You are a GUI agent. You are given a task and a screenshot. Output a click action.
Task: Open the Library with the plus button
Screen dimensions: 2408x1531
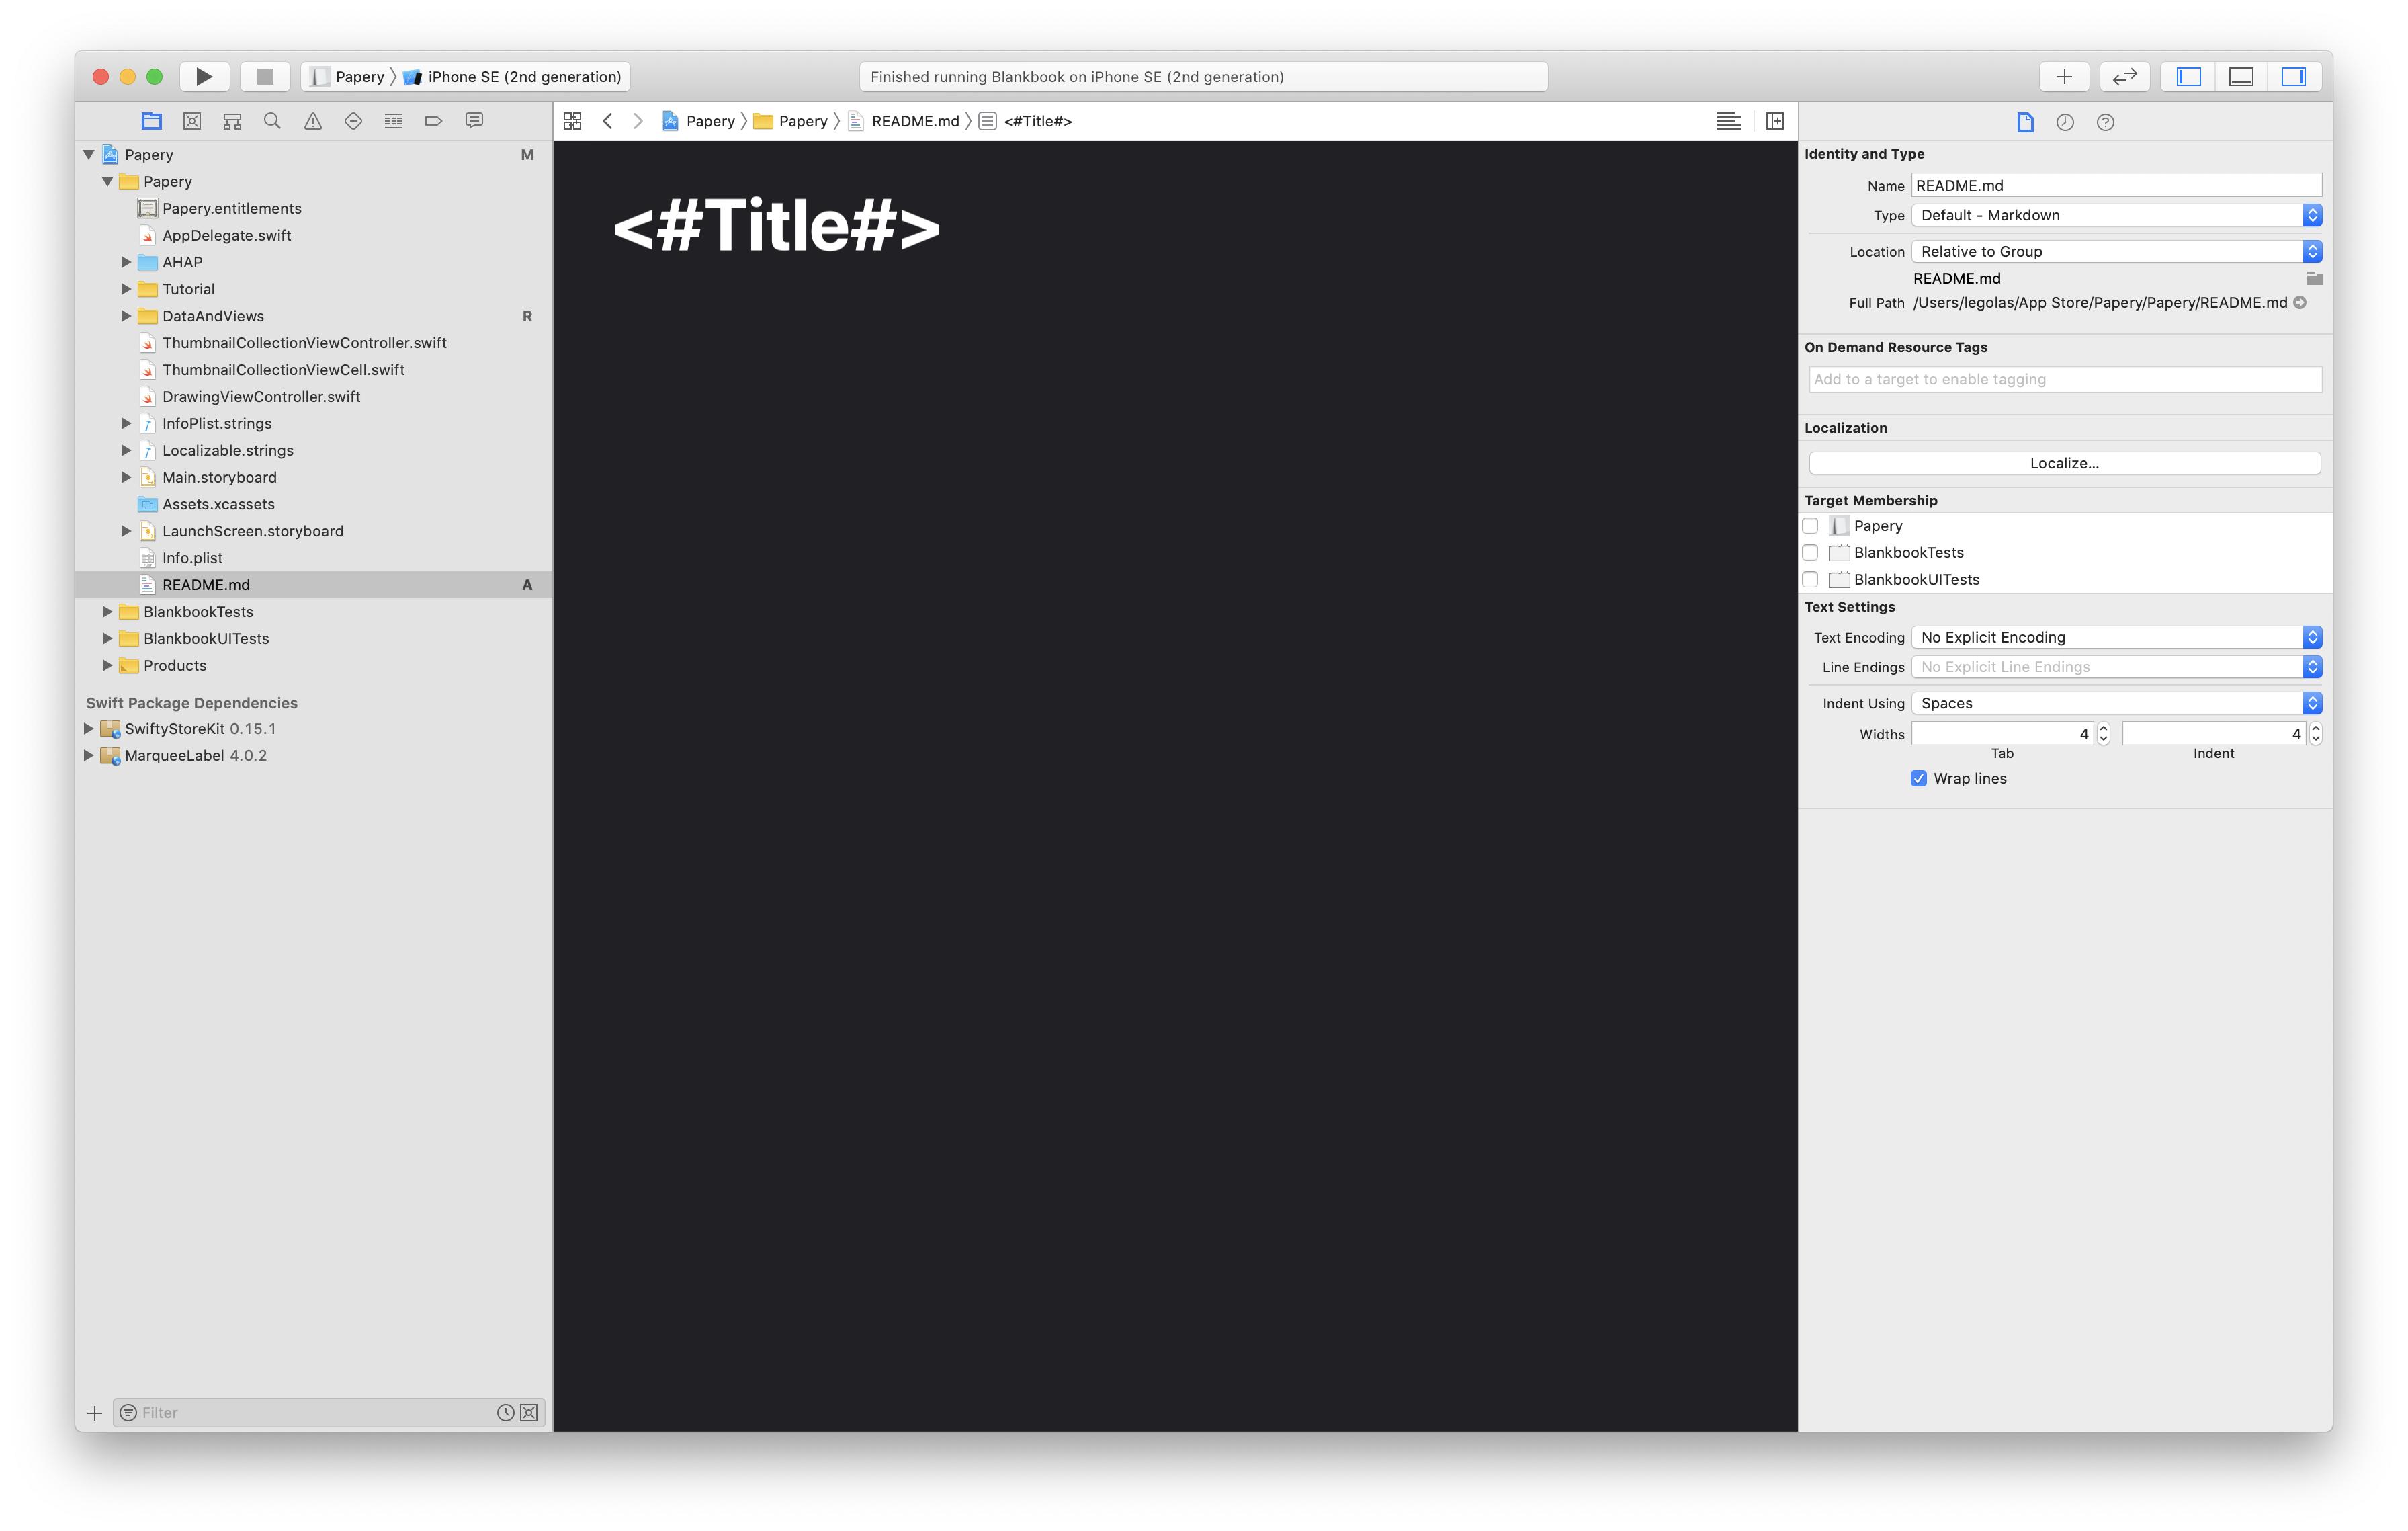point(2063,76)
